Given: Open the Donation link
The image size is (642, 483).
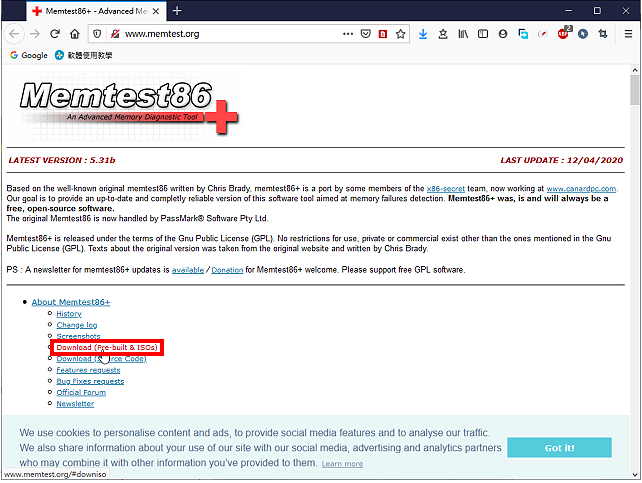Looking at the screenshot, I should (227, 270).
